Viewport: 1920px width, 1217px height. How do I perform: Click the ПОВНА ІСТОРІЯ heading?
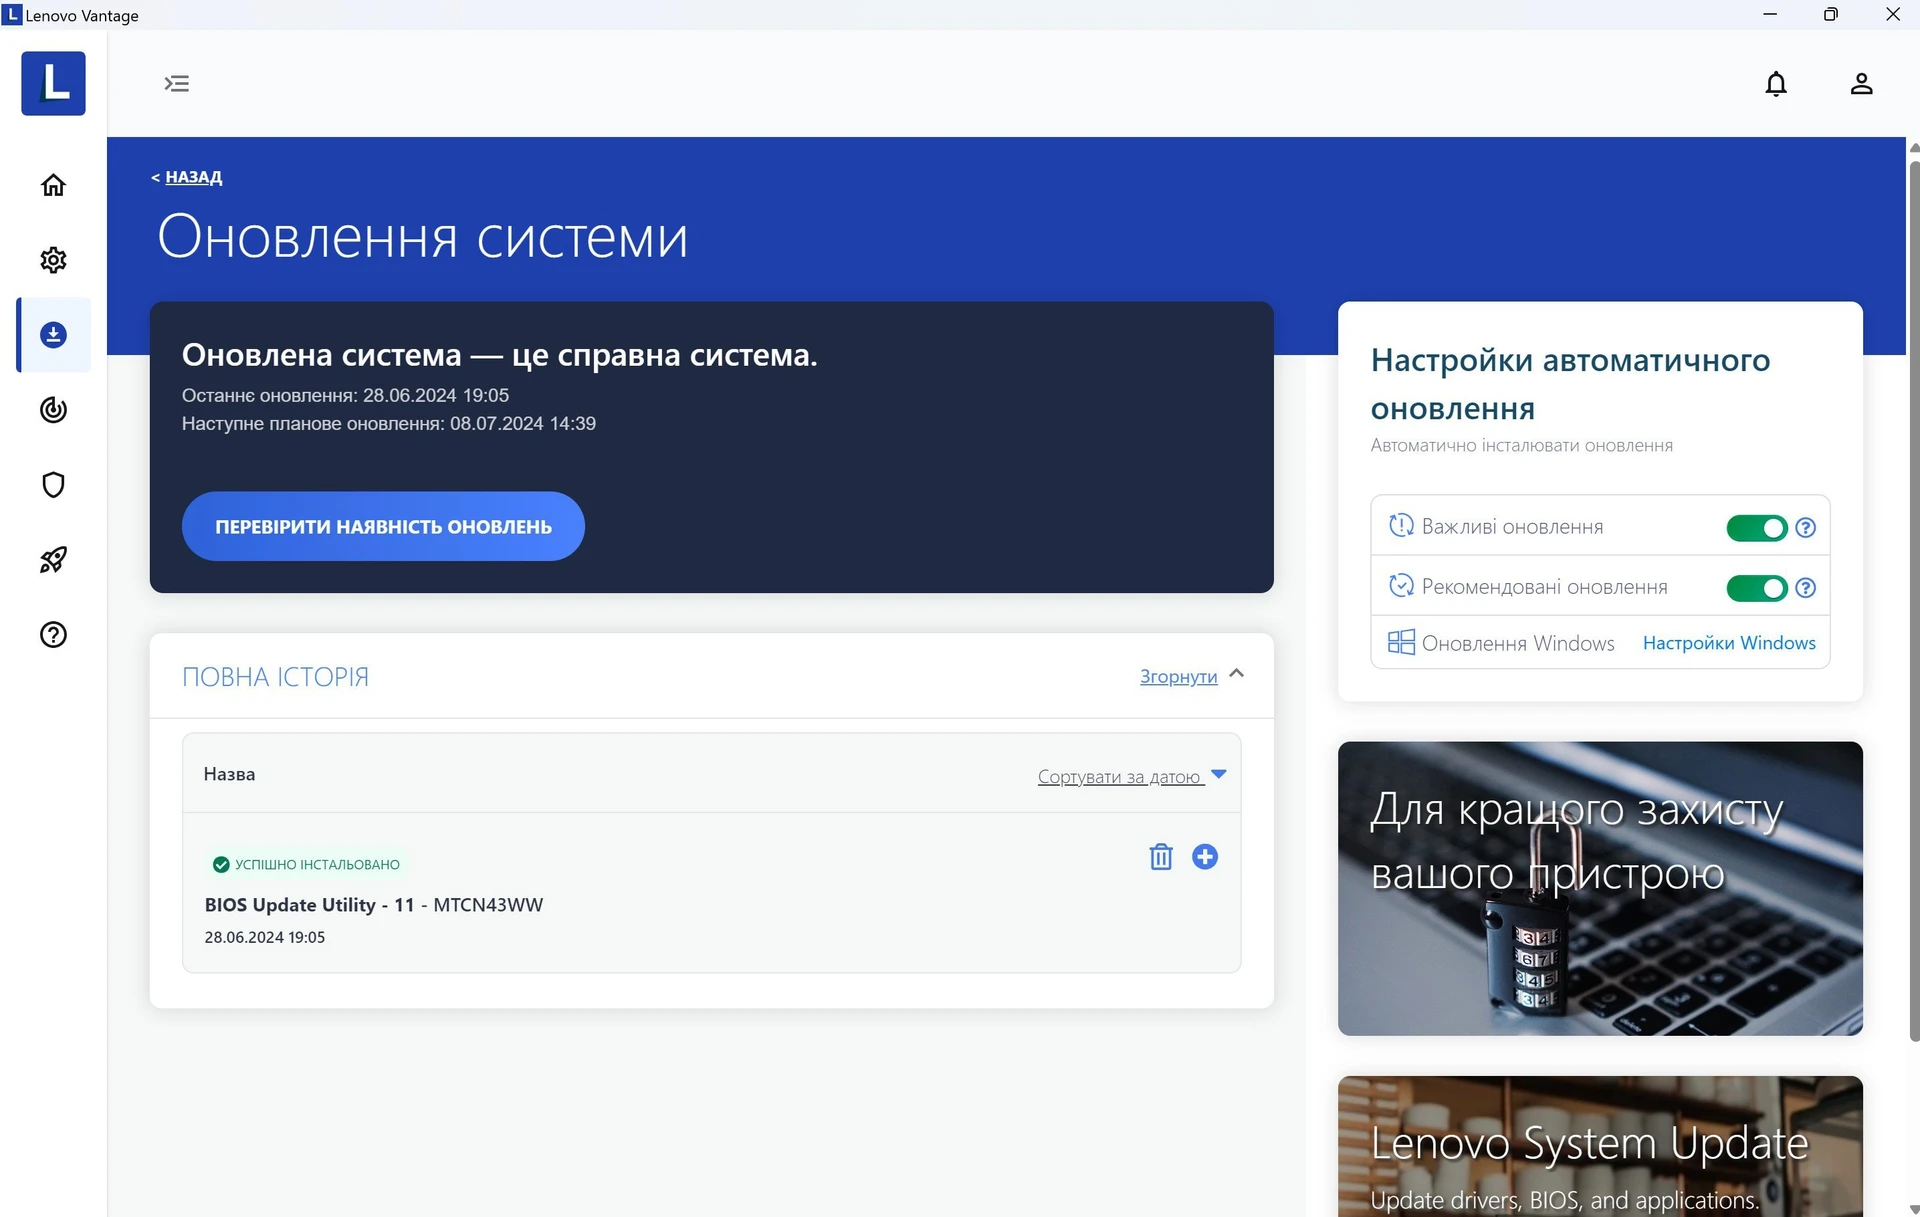tap(275, 677)
